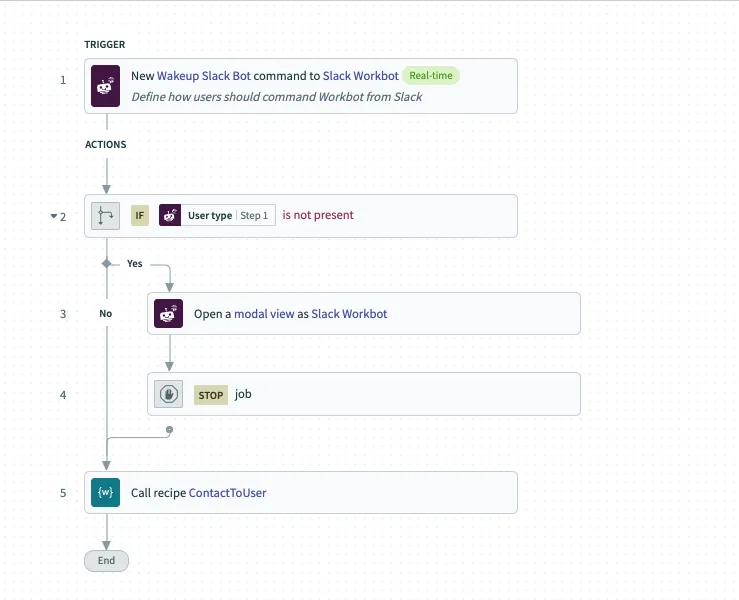739x600 pixels.
Task: Click Slack Workbot link in step 3
Action: point(349,314)
